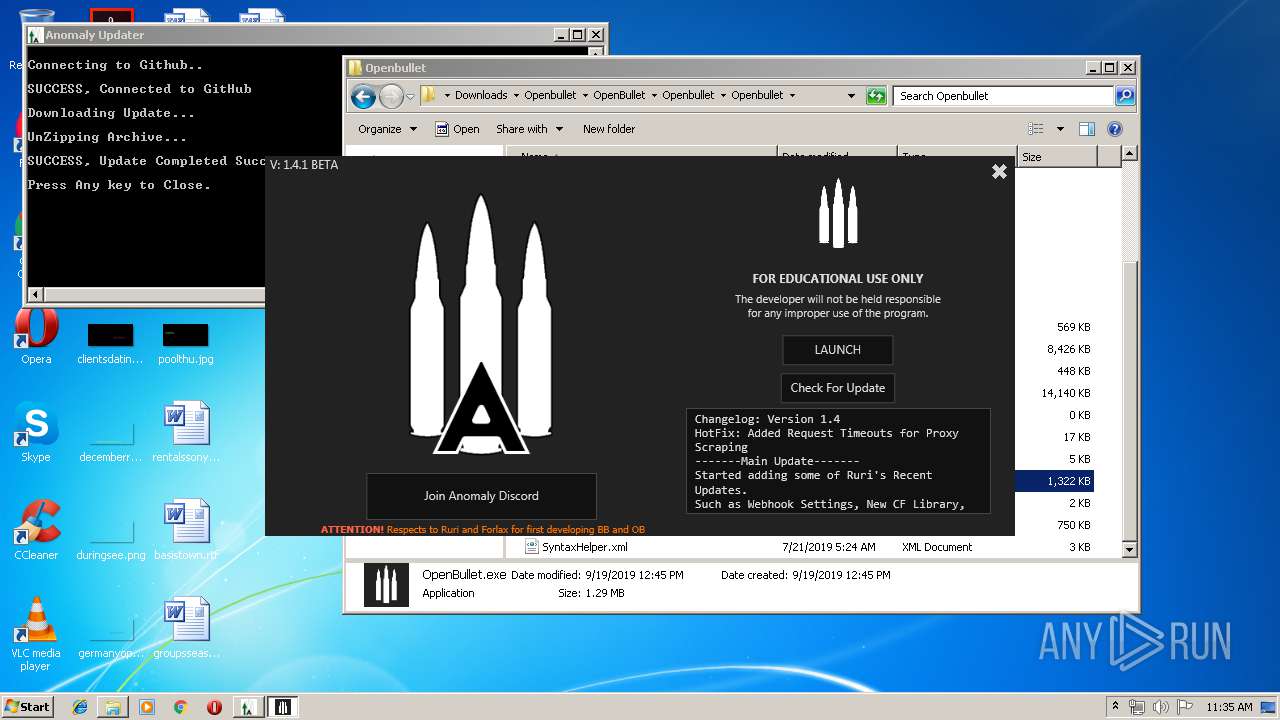Click the Explorer refresh button
Image resolution: width=1280 pixels, height=720 pixels.
click(876, 96)
